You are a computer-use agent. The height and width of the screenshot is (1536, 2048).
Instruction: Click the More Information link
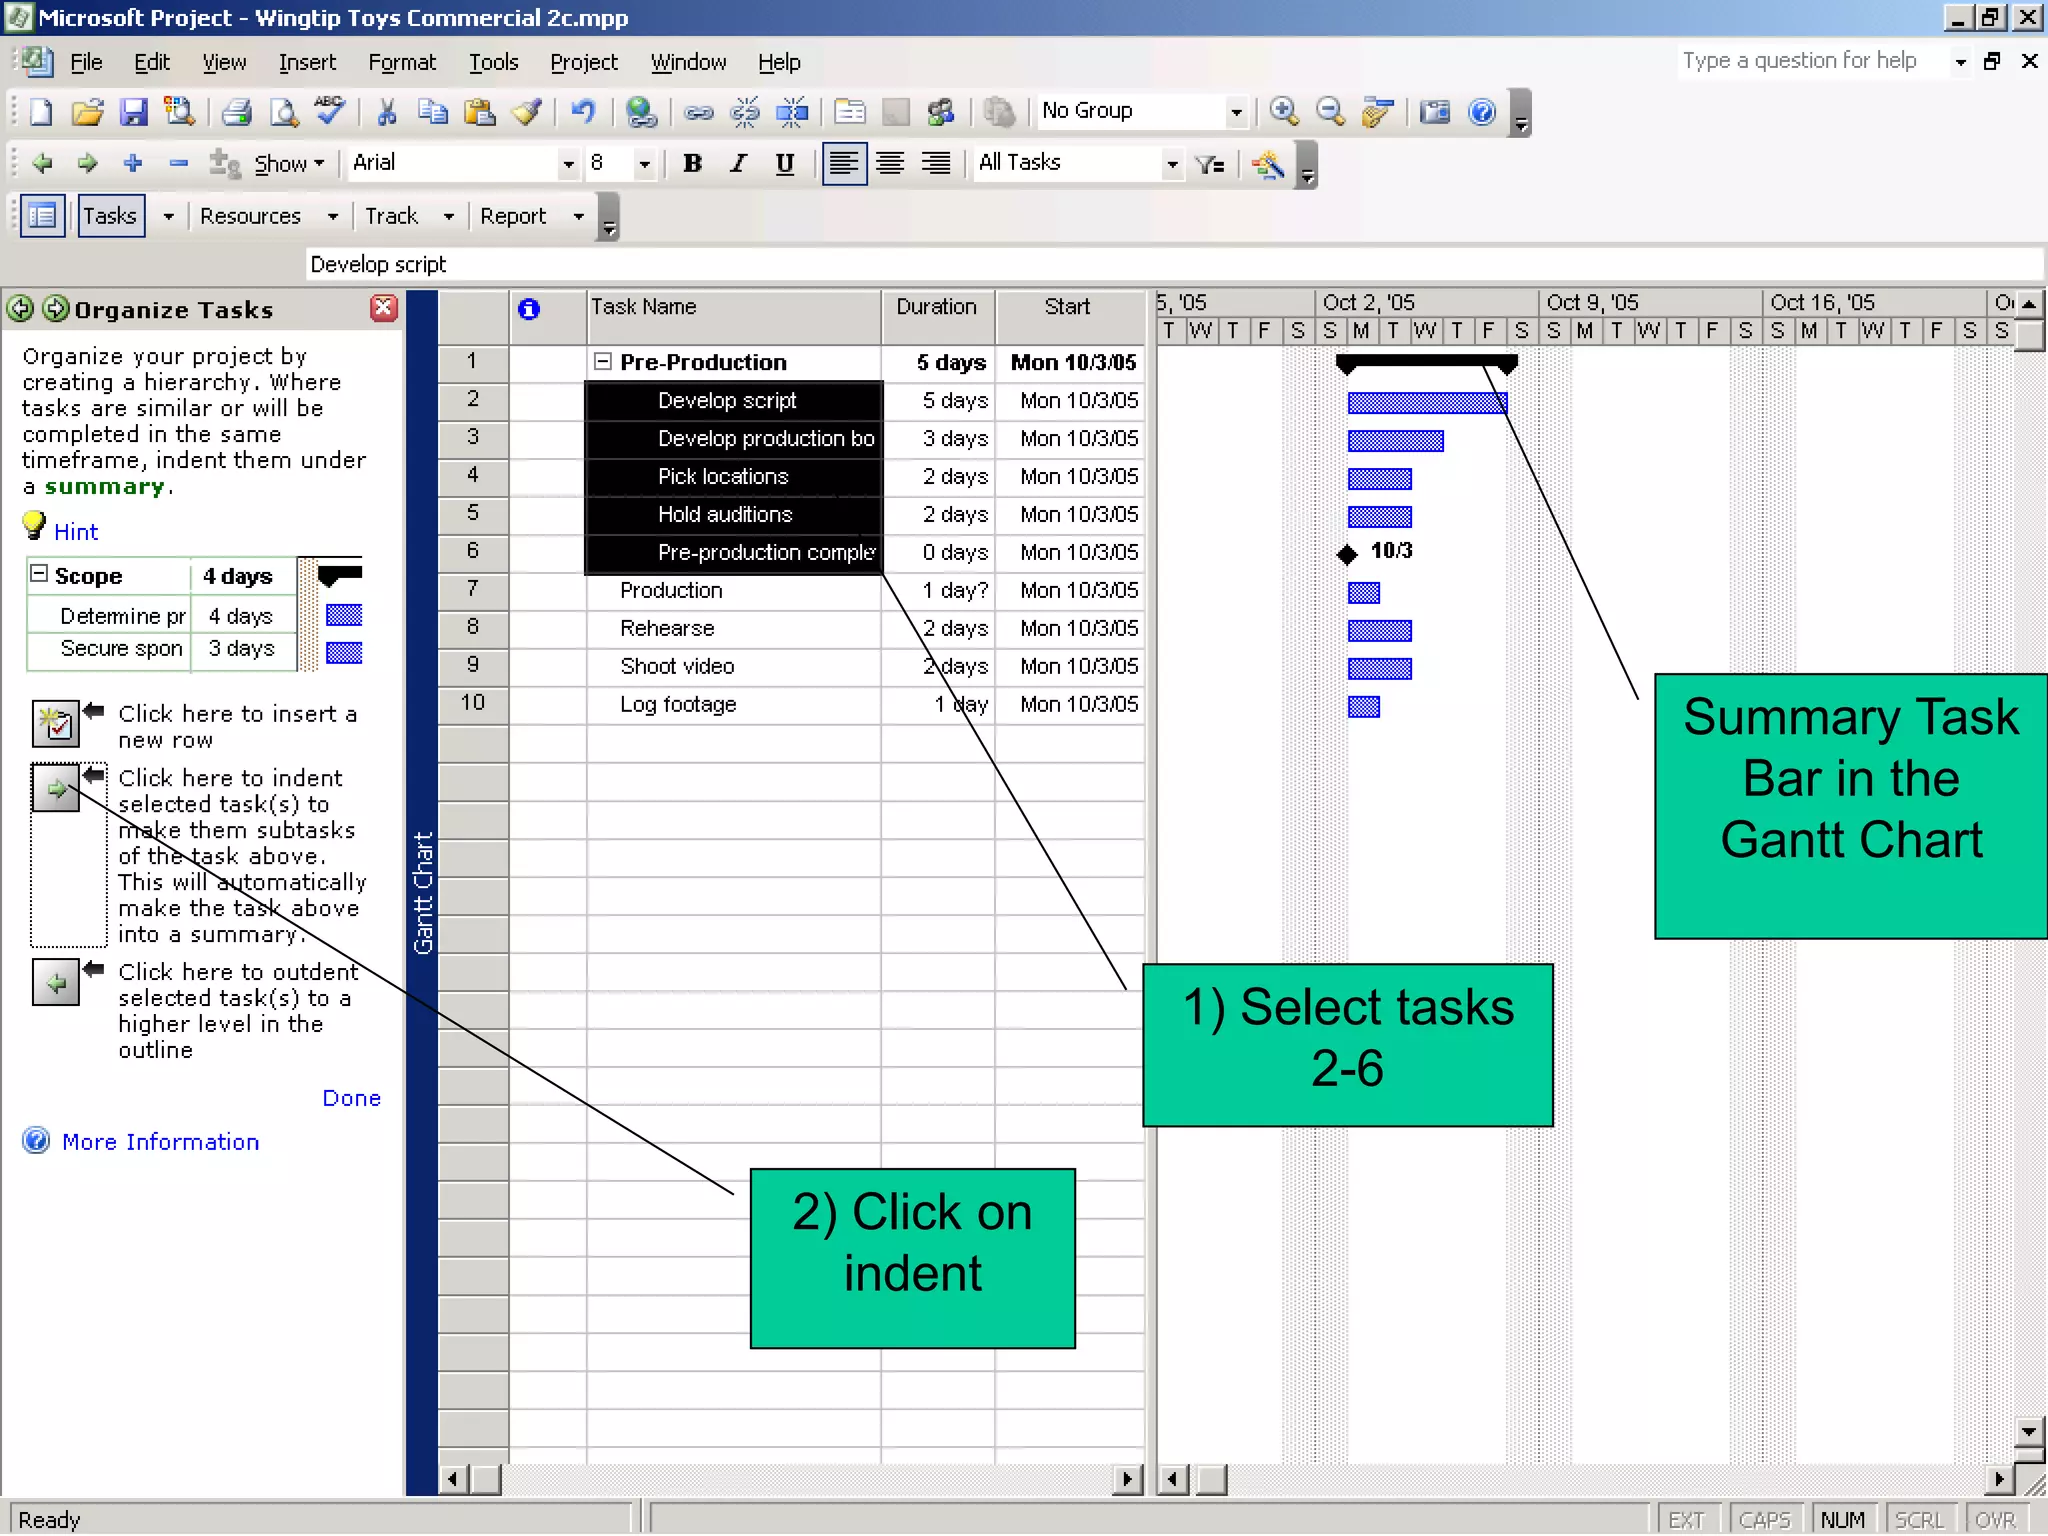point(160,1142)
